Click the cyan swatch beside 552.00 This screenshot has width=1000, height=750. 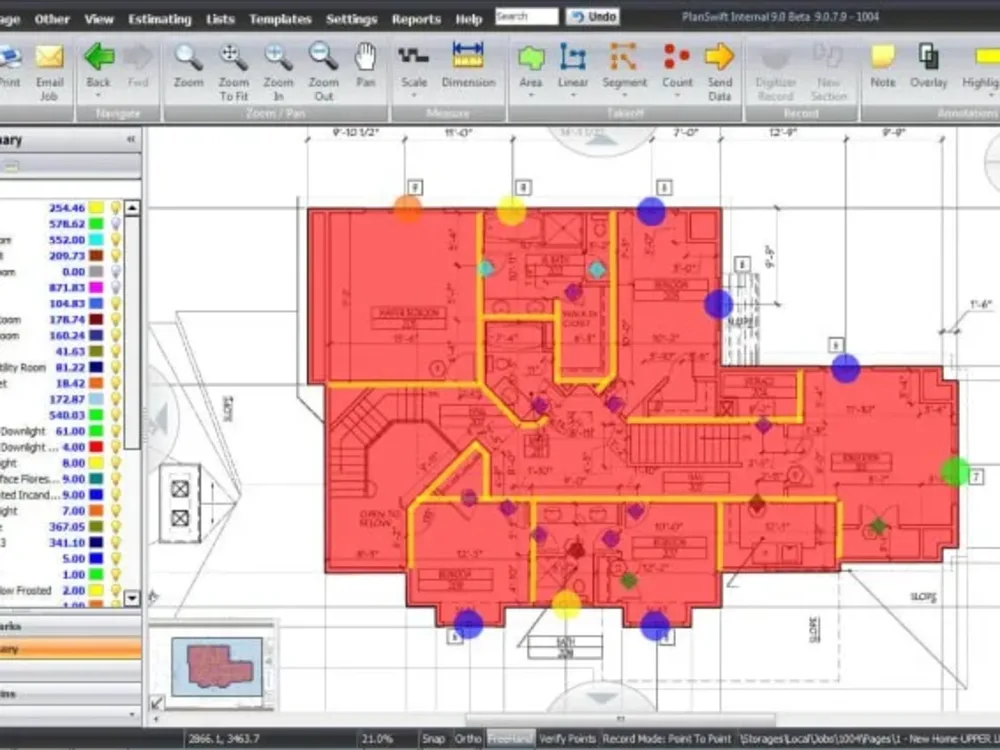[96, 239]
